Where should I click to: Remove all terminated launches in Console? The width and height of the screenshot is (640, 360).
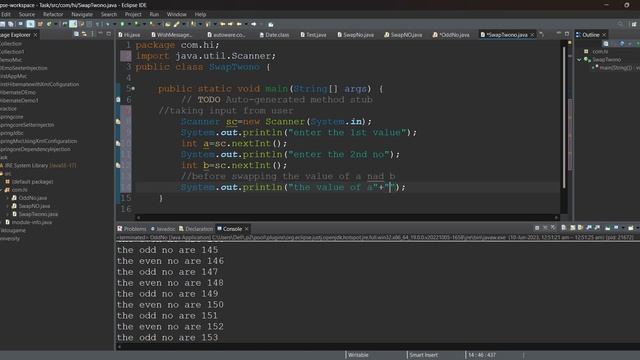(x=553, y=228)
